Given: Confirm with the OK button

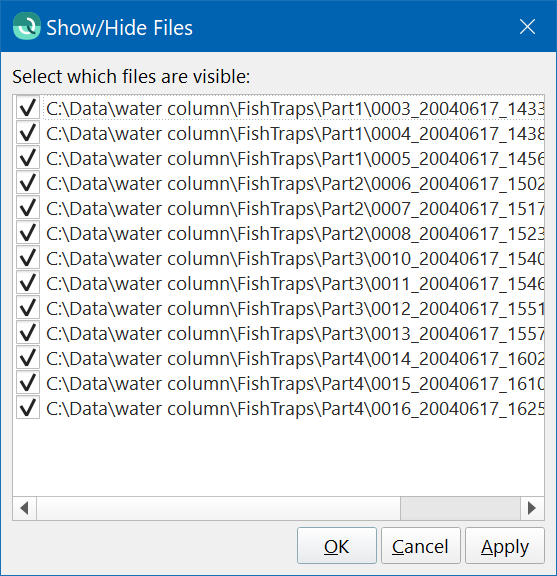Looking at the screenshot, I should pyautogui.click(x=337, y=546).
